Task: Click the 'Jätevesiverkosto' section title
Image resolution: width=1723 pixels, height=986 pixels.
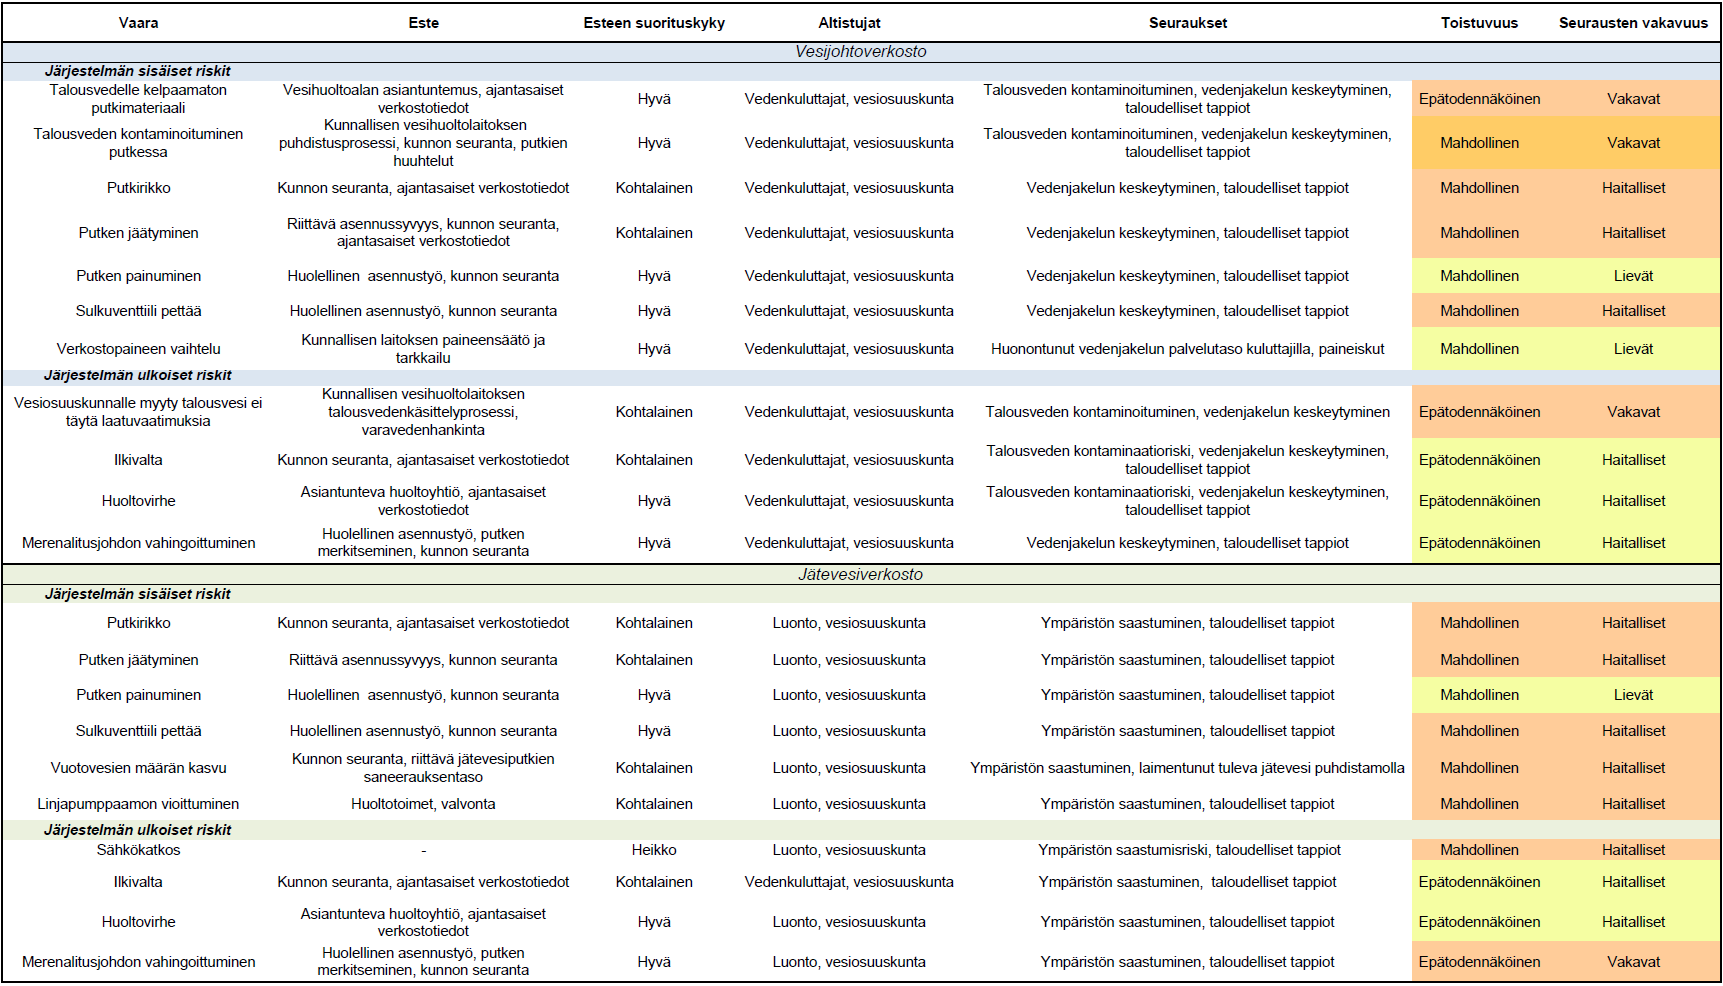Action: coord(861,575)
